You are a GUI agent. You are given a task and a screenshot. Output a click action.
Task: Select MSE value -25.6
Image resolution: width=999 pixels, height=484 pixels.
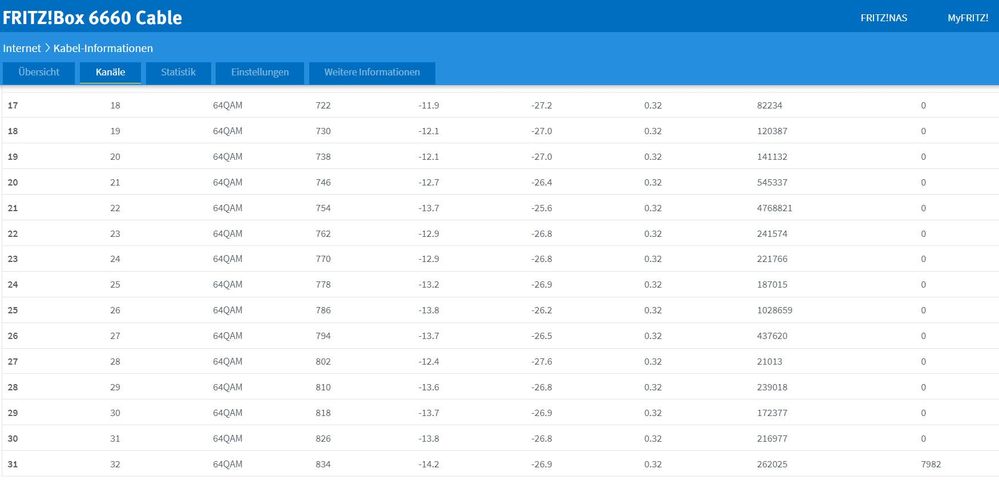click(x=542, y=208)
